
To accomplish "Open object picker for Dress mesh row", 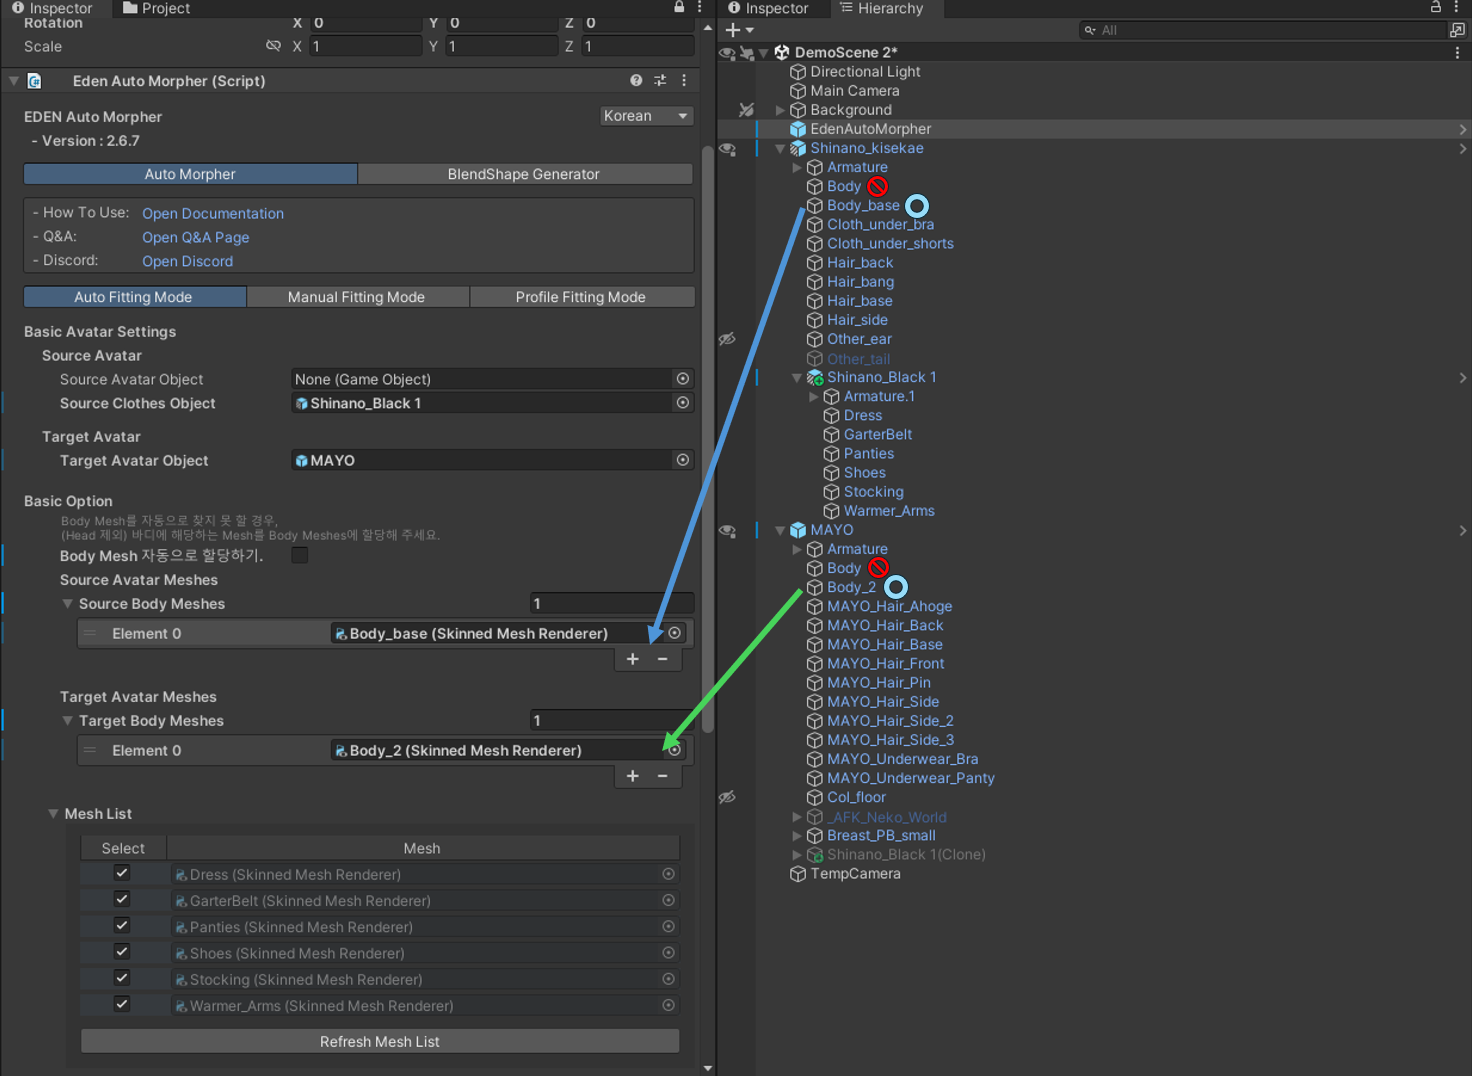I will click(x=668, y=874).
